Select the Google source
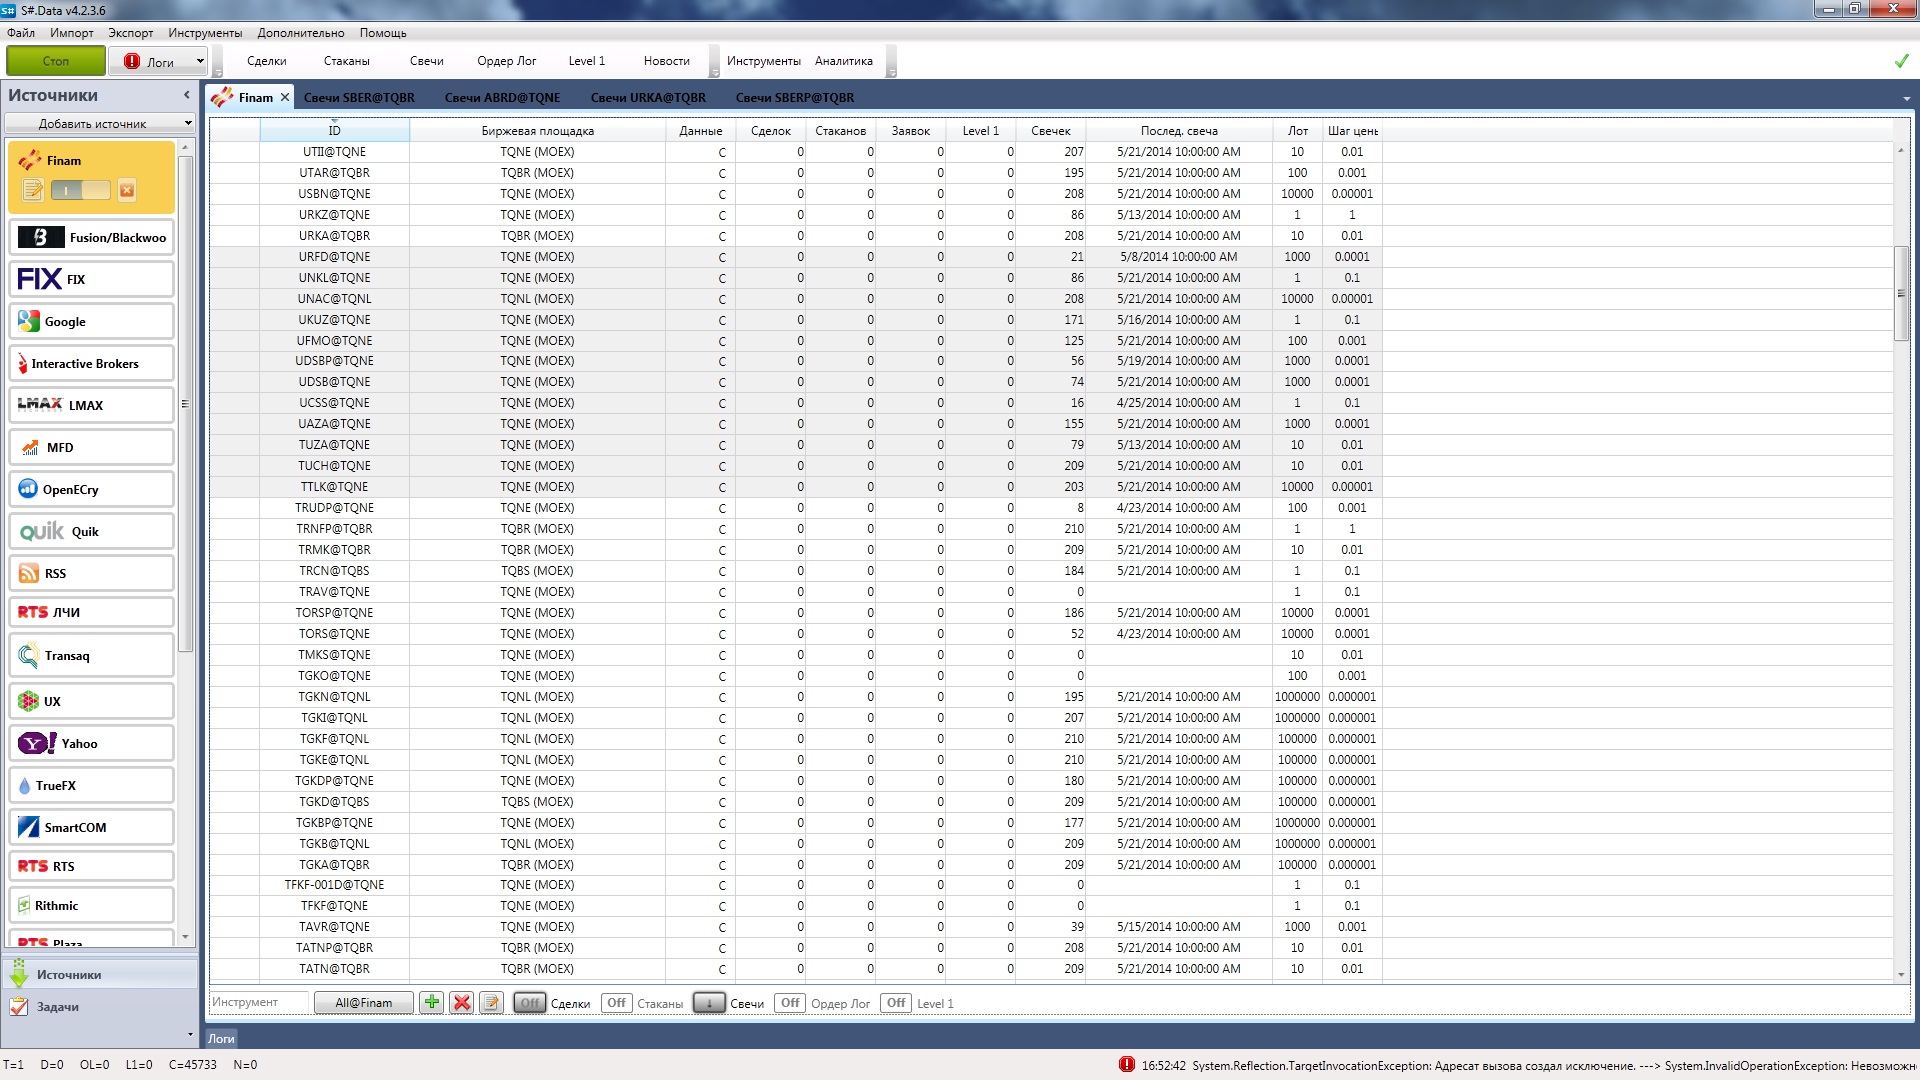This screenshot has height=1080, width=1920. click(92, 322)
